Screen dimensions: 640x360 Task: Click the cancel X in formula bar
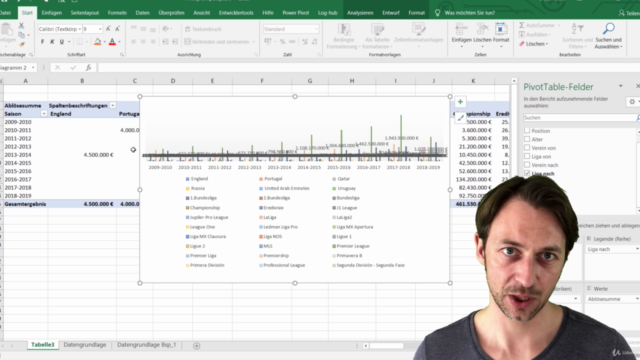tap(58, 68)
